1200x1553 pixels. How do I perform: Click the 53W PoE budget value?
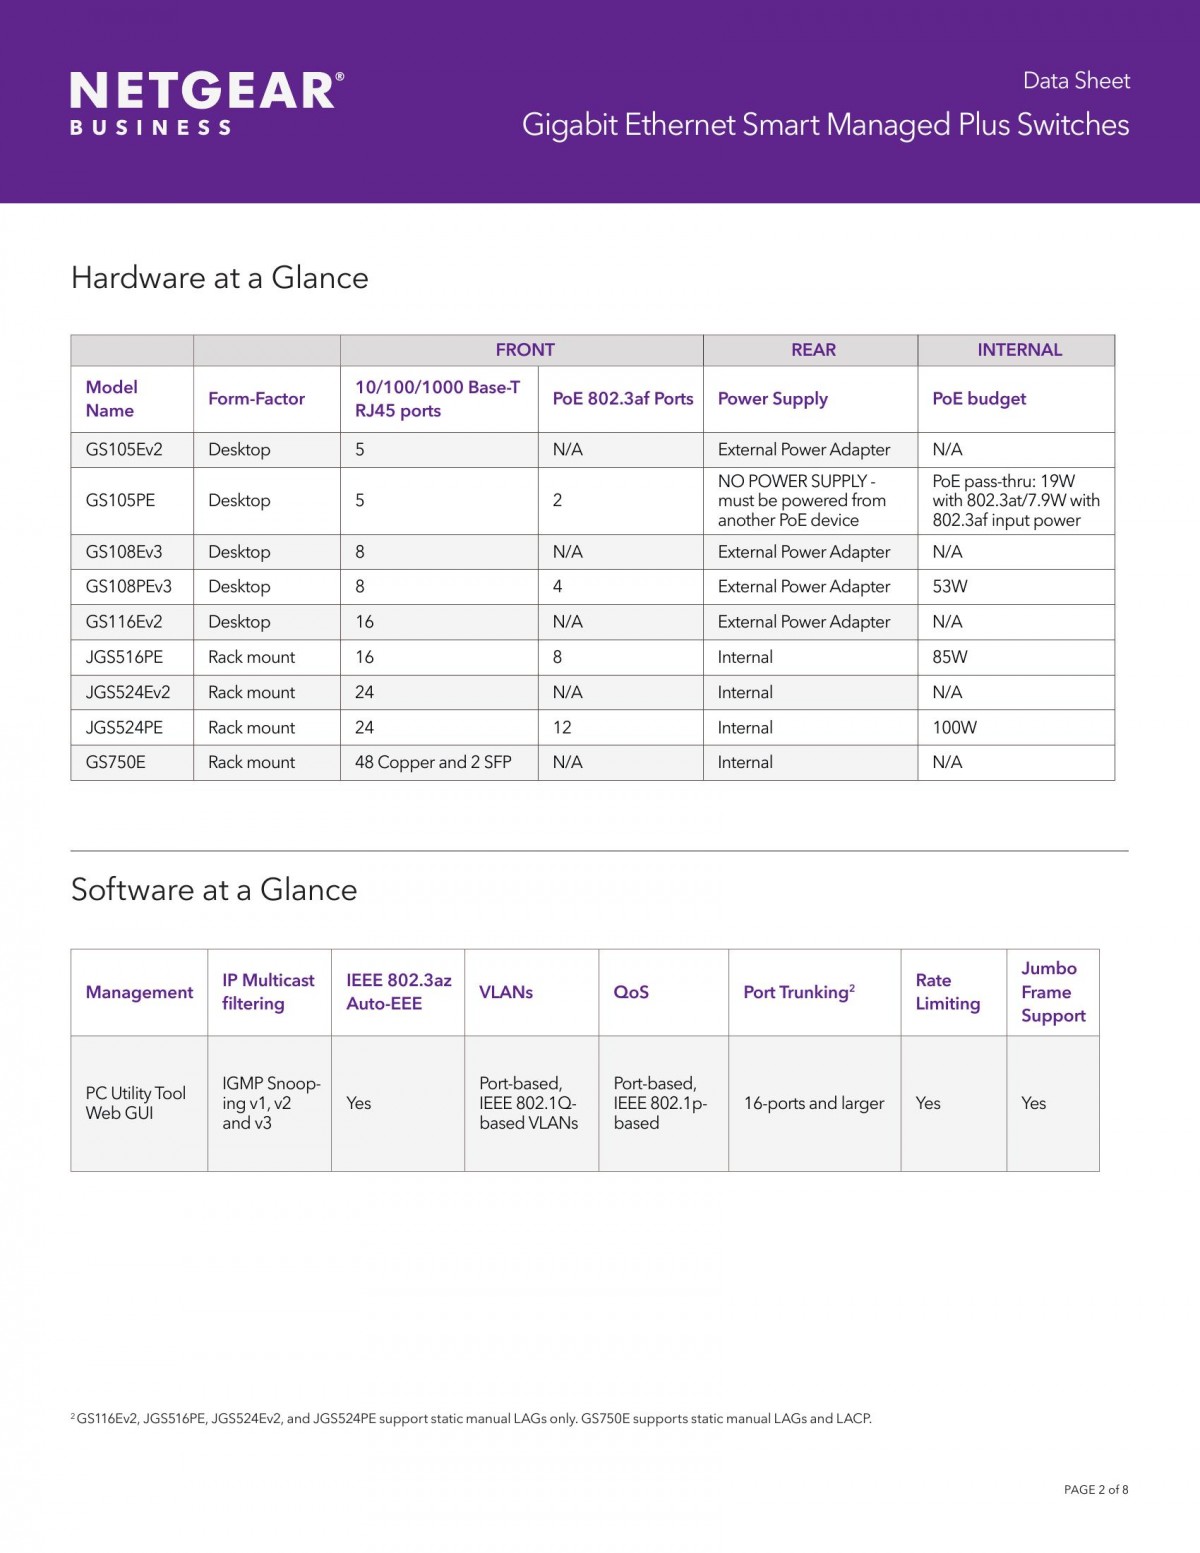pyautogui.click(x=950, y=586)
